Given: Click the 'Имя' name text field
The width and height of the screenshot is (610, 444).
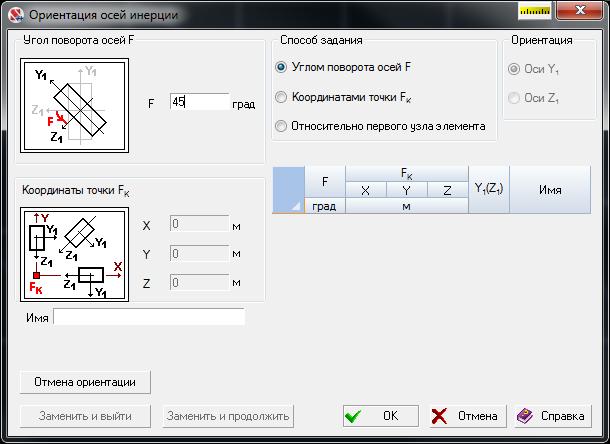Looking at the screenshot, I should [x=149, y=317].
